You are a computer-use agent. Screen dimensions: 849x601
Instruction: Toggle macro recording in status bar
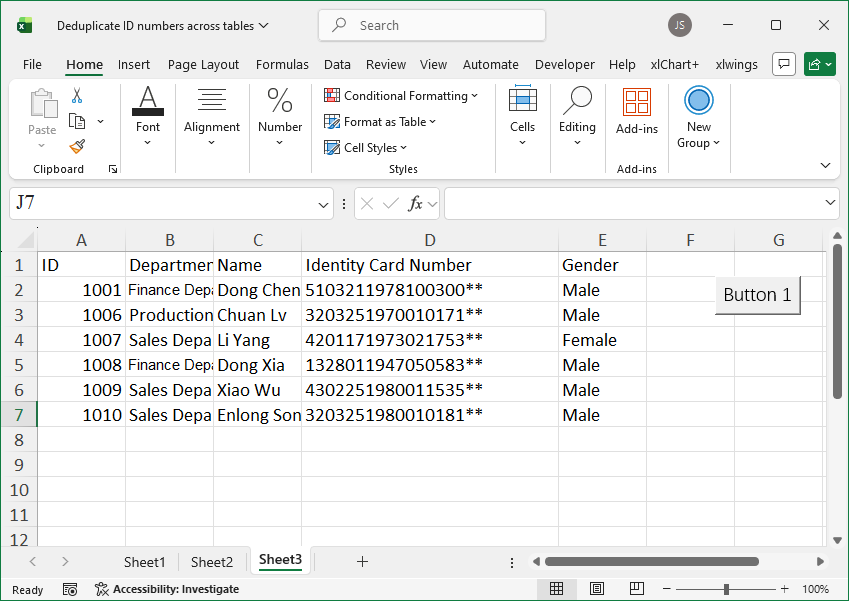69,589
